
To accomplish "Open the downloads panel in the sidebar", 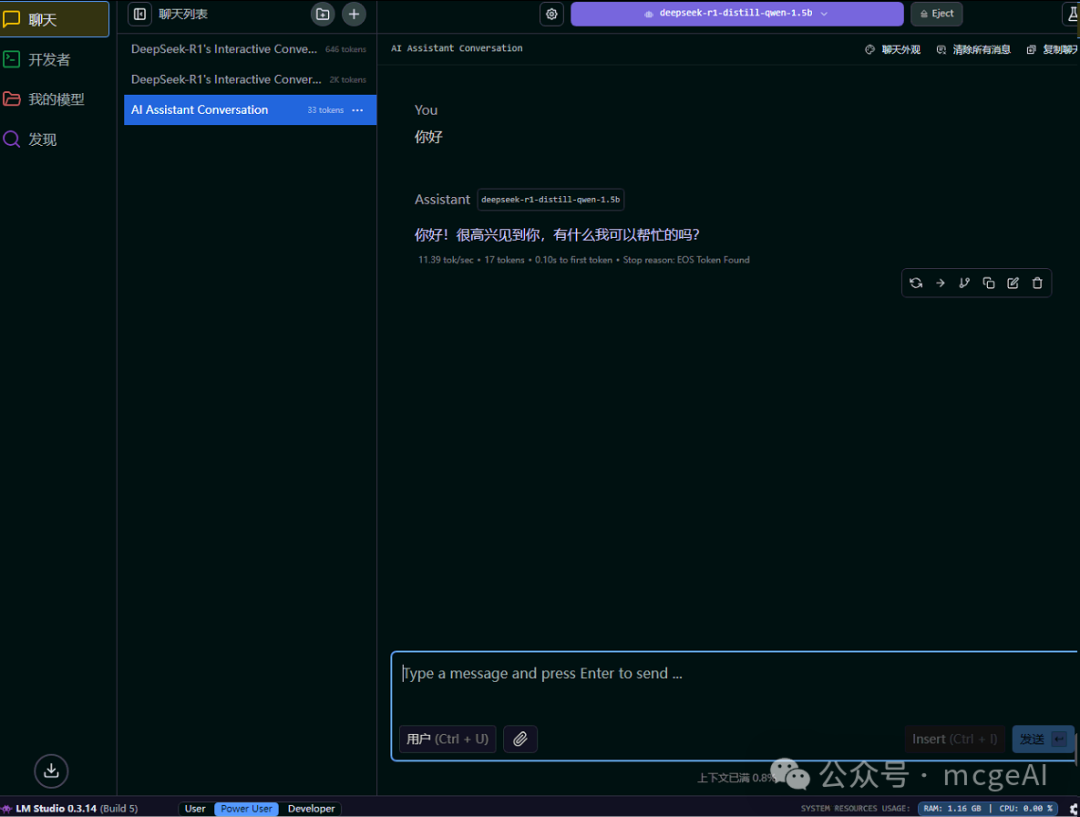I will click(x=52, y=770).
